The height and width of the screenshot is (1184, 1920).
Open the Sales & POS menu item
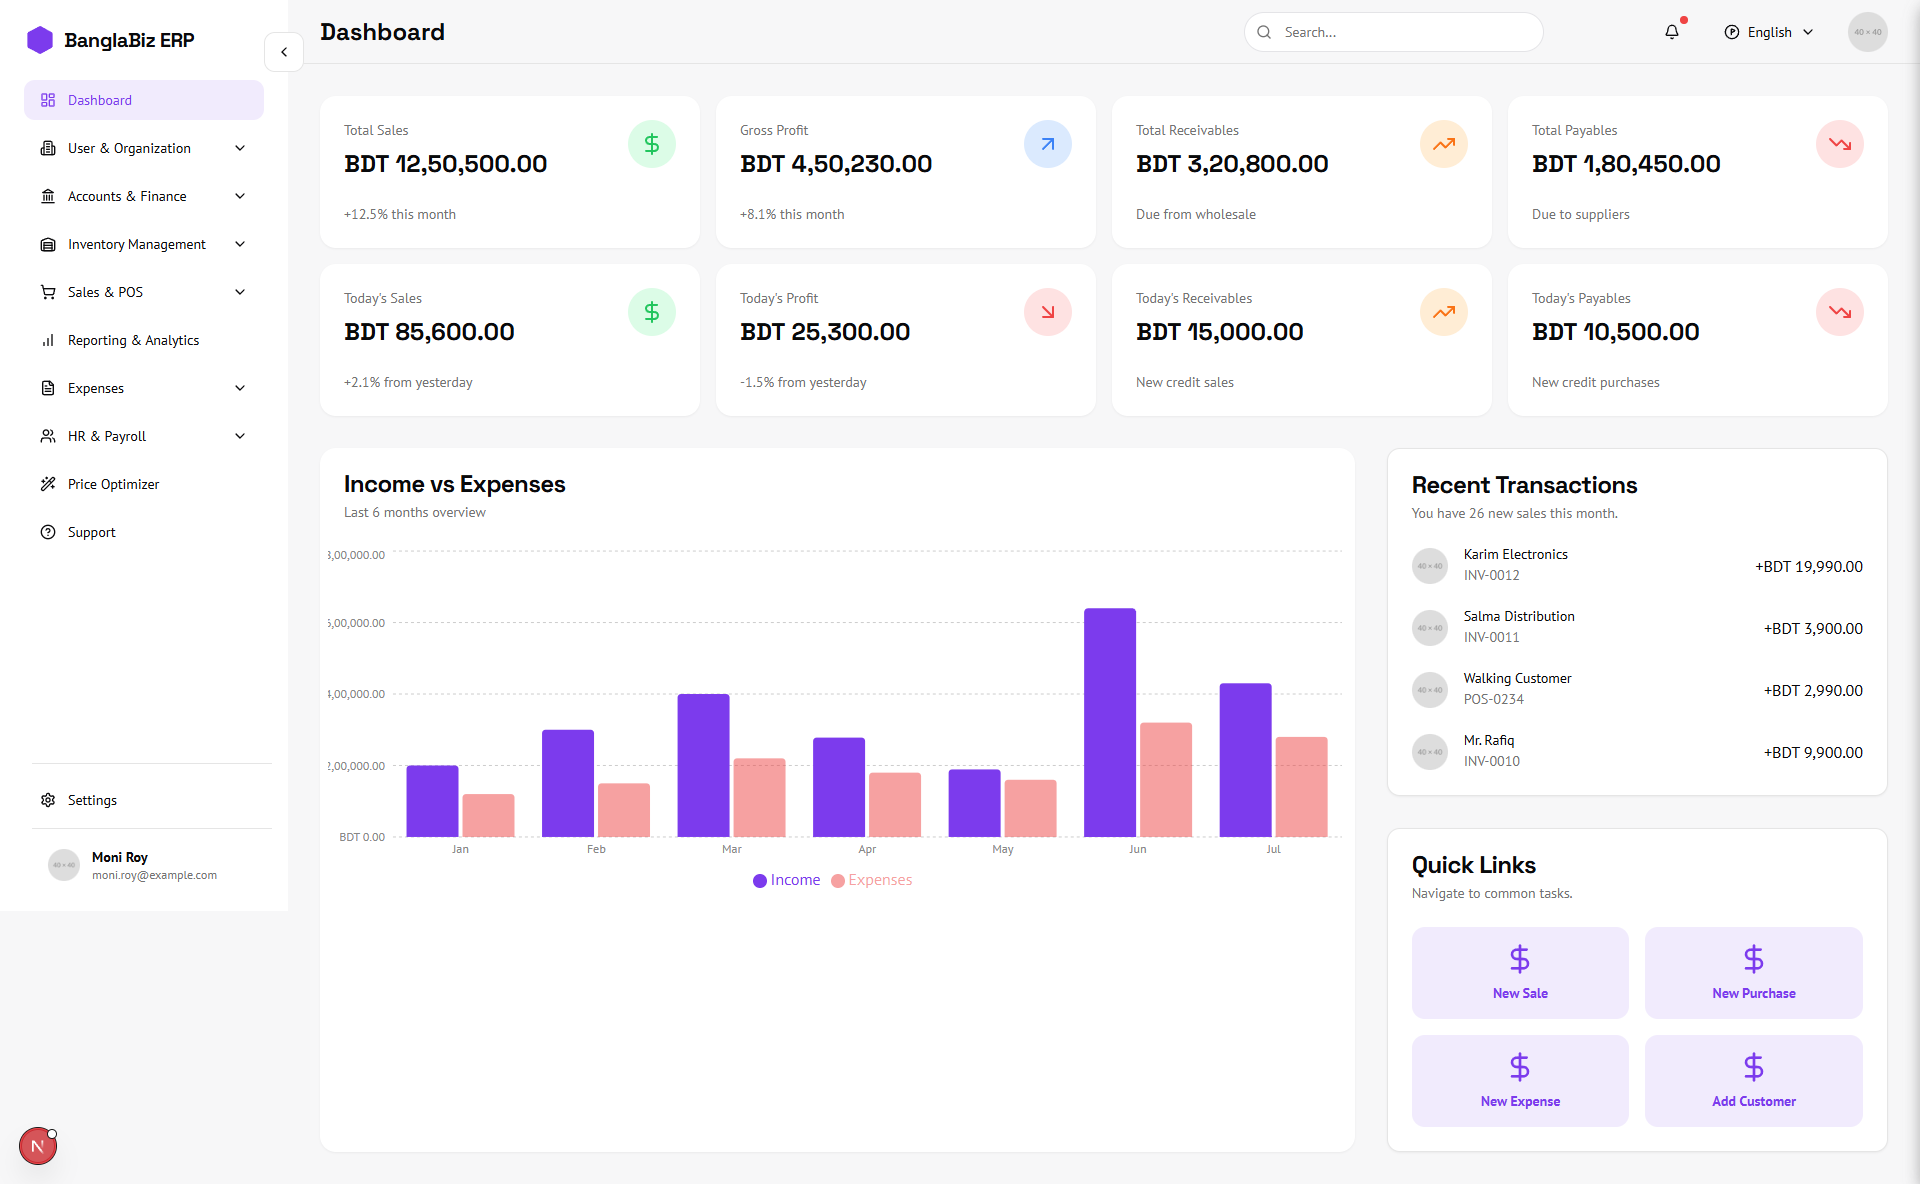[104, 292]
